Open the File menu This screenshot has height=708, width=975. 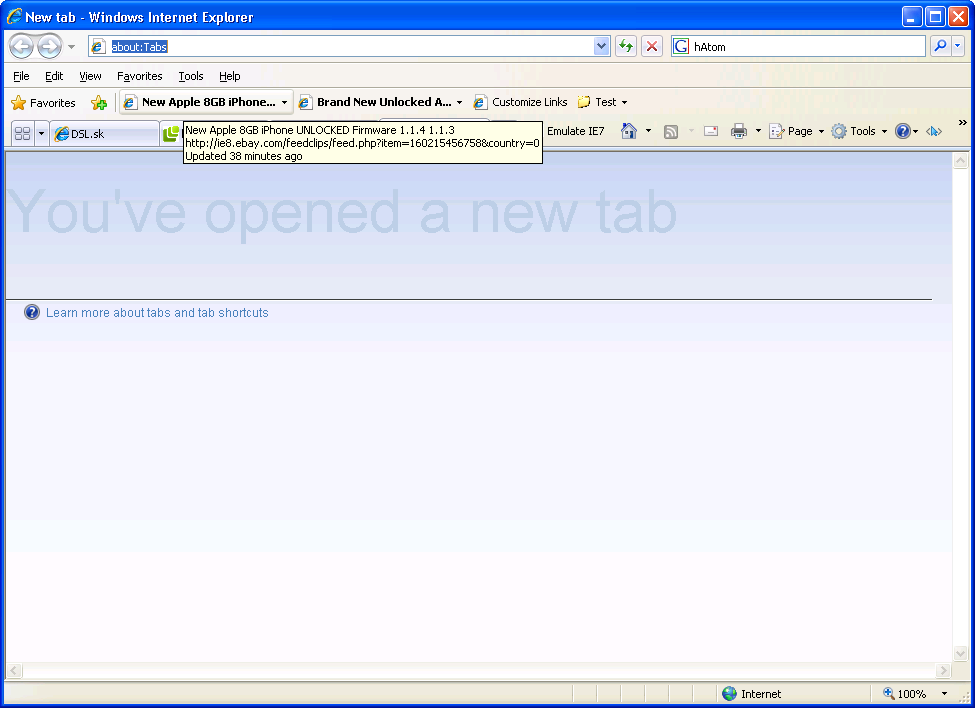(21, 76)
